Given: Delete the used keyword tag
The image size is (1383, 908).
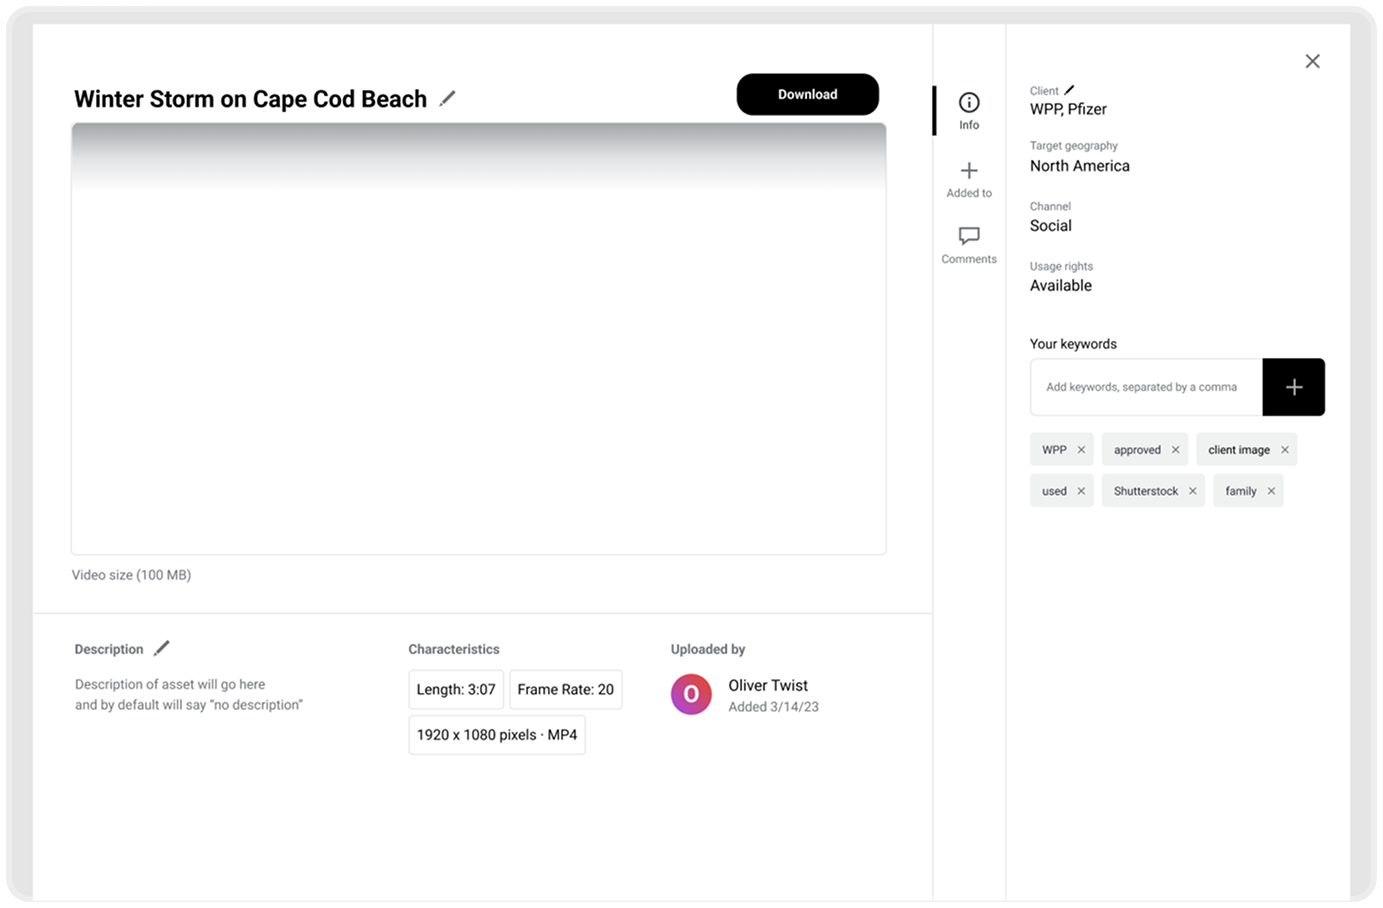Looking at the screenshot, I should pyautogui.click(x=1081, y=491).
